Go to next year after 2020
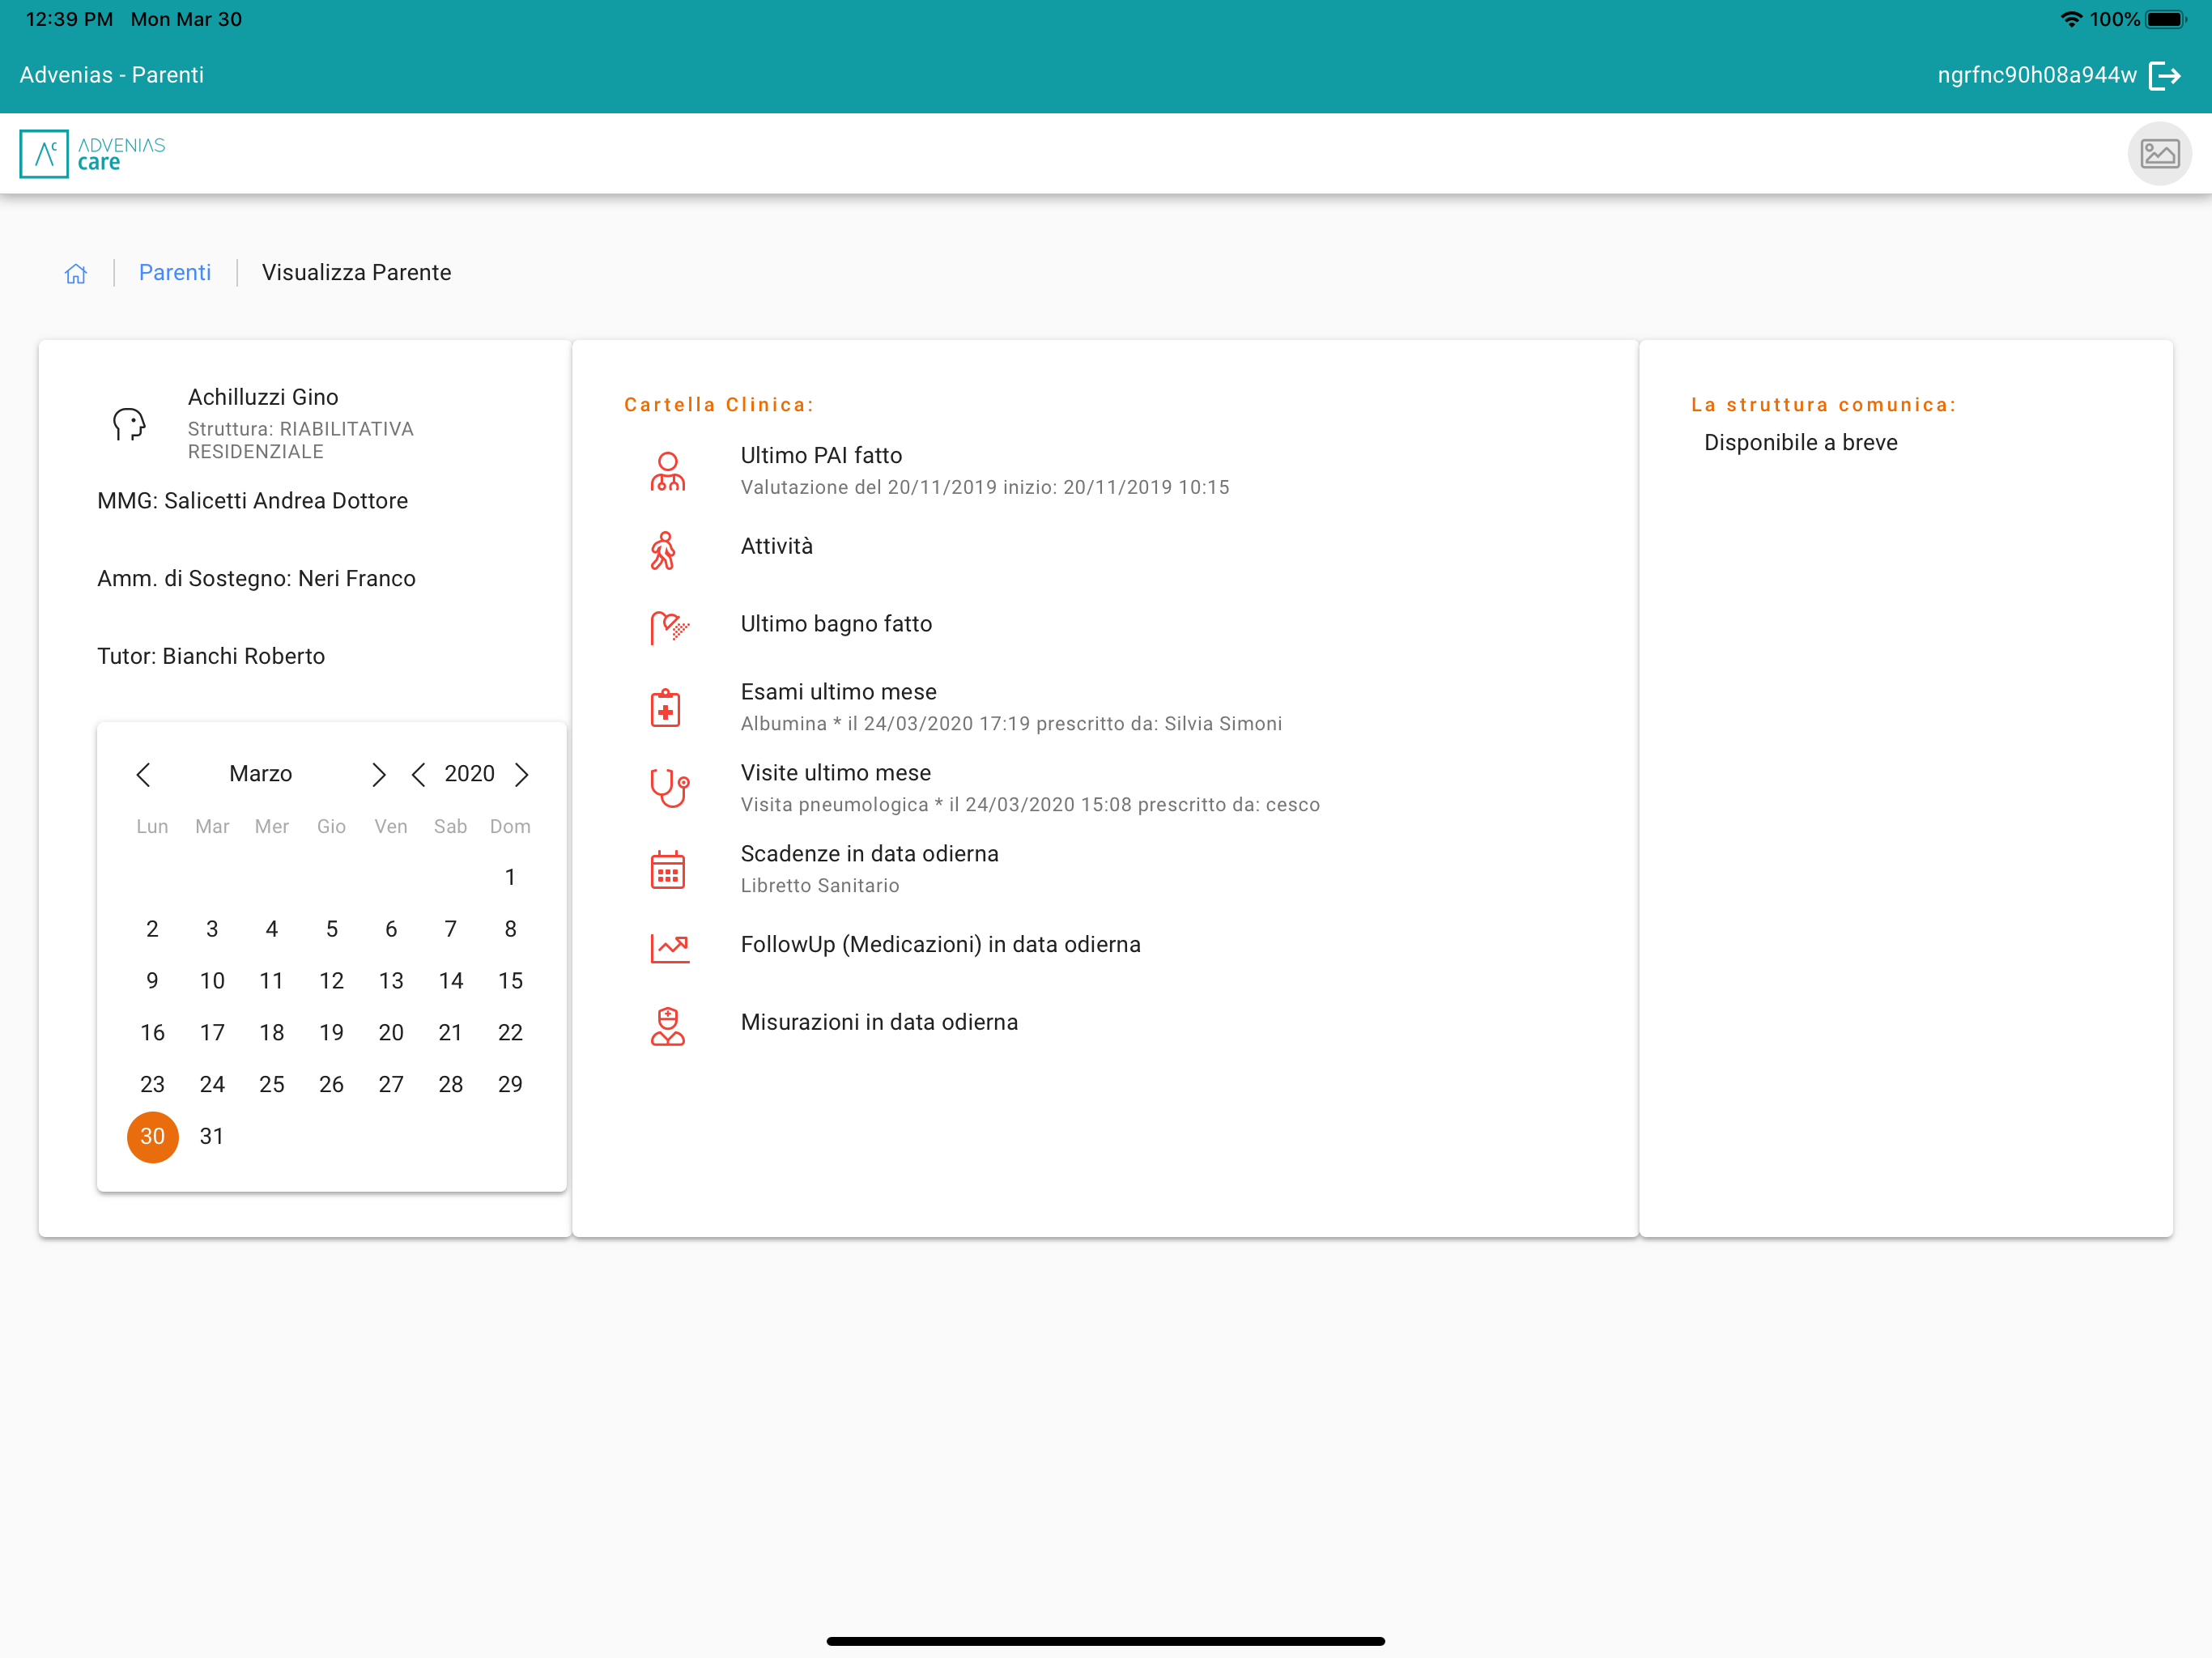Image resolution: width=2212 pixels, height=1658 pixels. point(521,774)
